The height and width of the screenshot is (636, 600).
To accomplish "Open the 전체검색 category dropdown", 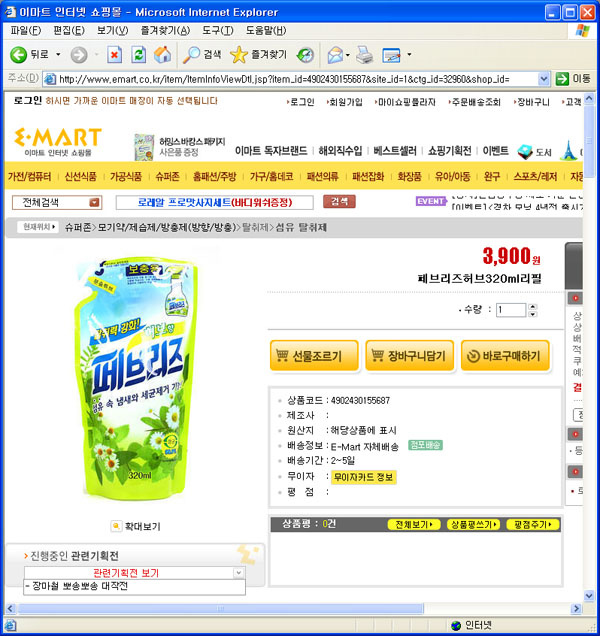I will pyautogui.click(x=95, y=202).
